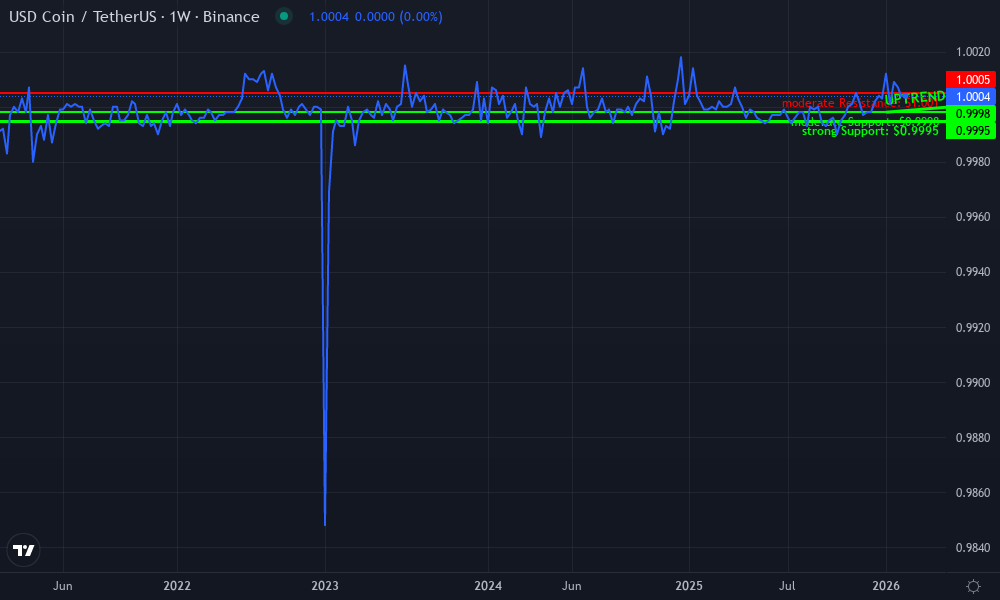Click the UPTREND annotation label
This screenshot has width=1000, height=600.
pos(915,98)
